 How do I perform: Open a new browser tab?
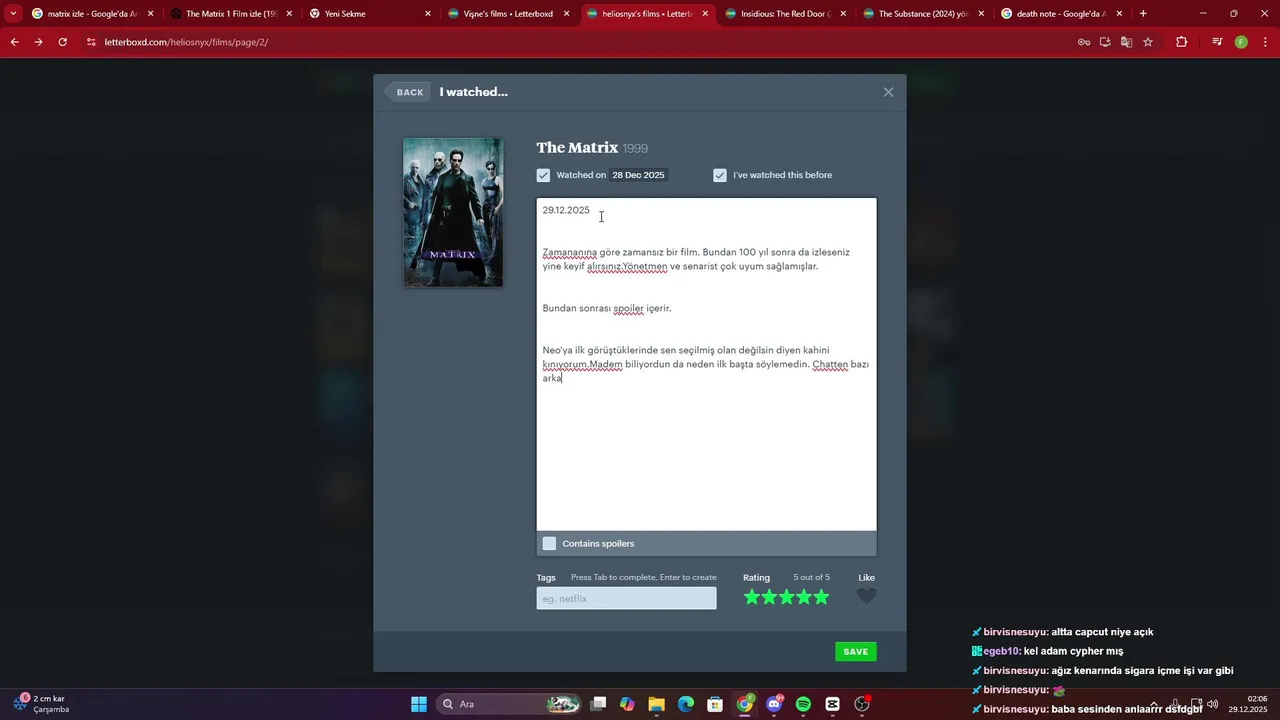(1143, 14)
